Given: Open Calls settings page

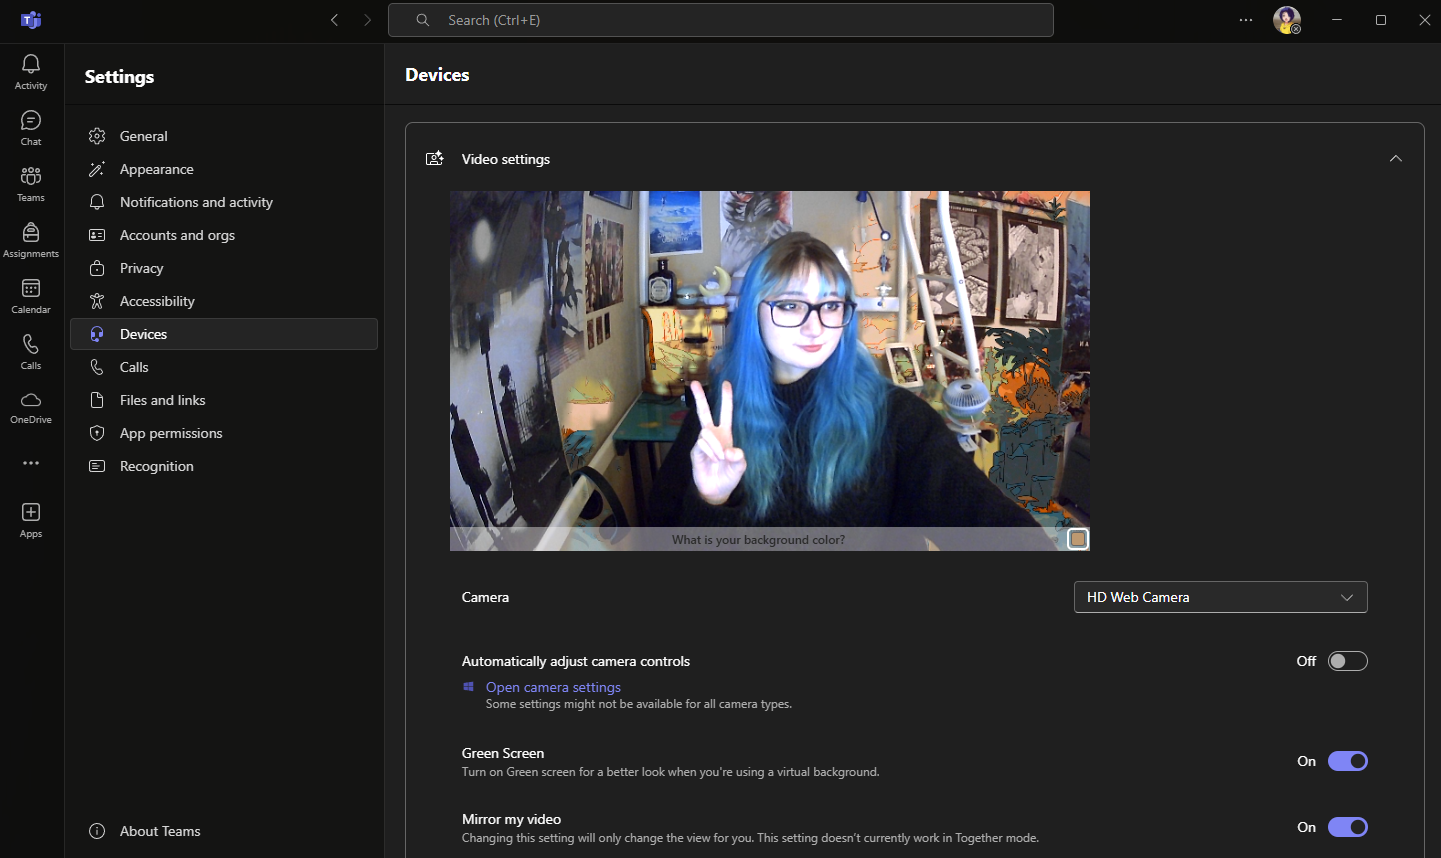Looking at the screenshot, I should click(224, 367).
